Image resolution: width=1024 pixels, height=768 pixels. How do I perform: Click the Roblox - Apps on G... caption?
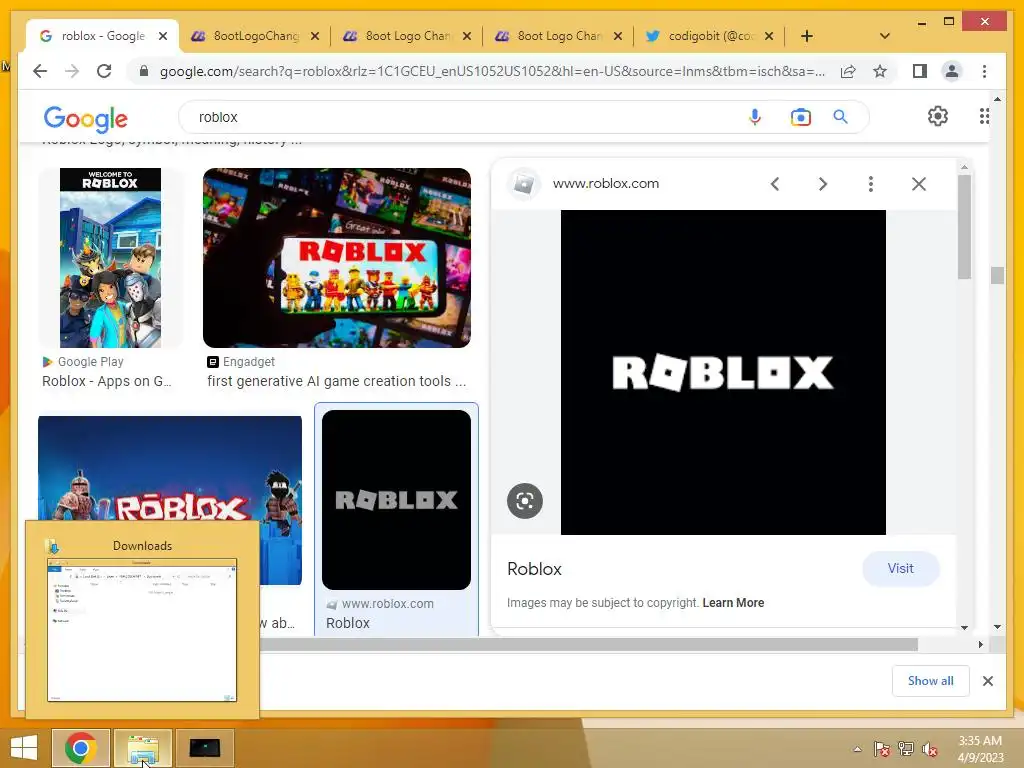pos(106,381)
